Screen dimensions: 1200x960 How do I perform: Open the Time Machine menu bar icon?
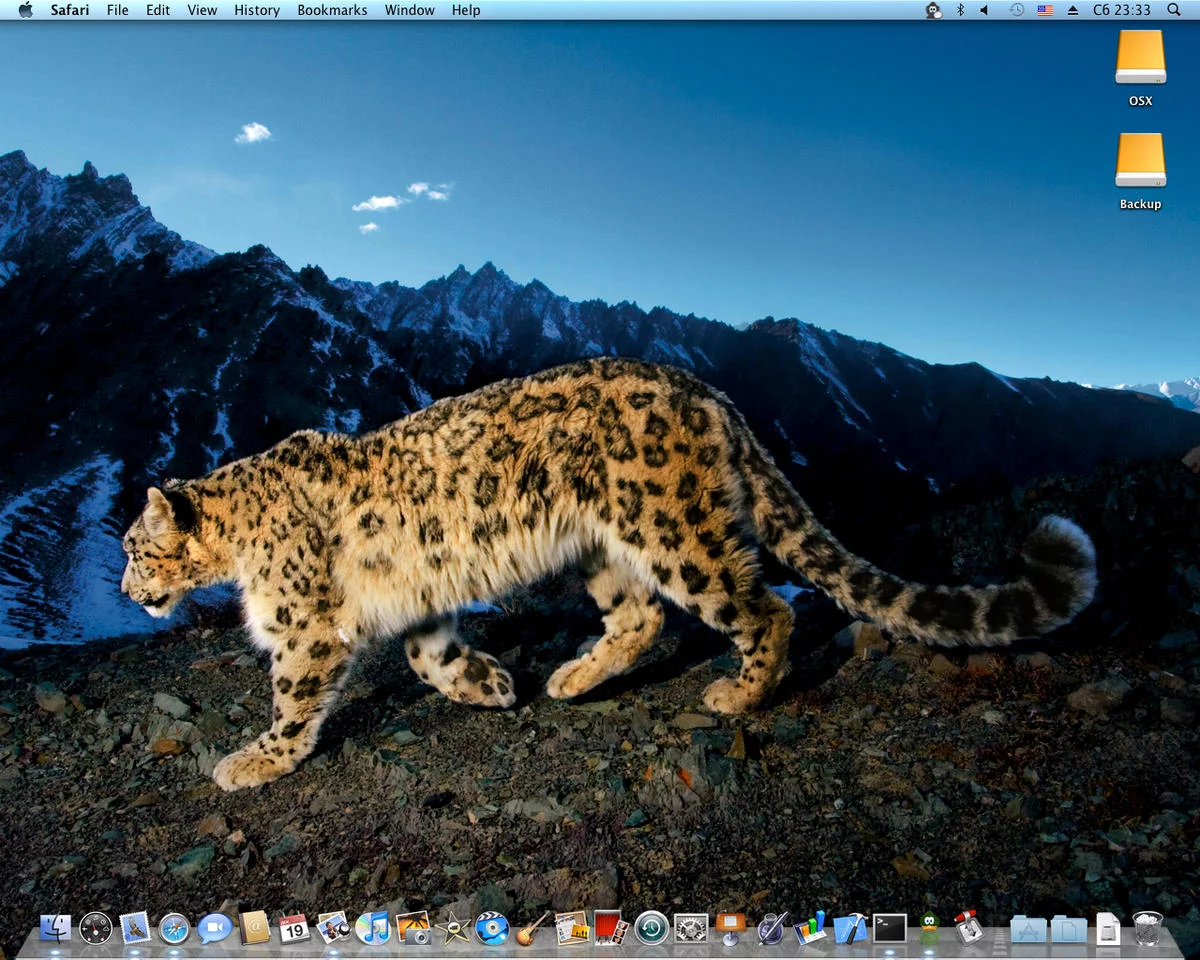pyautogui.click(x=1016, y=10)
